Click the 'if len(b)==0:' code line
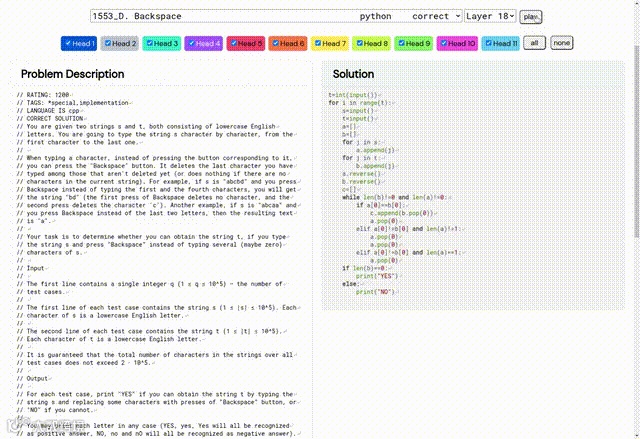Viewport: 640px width, 439px height. click(364, 268)
